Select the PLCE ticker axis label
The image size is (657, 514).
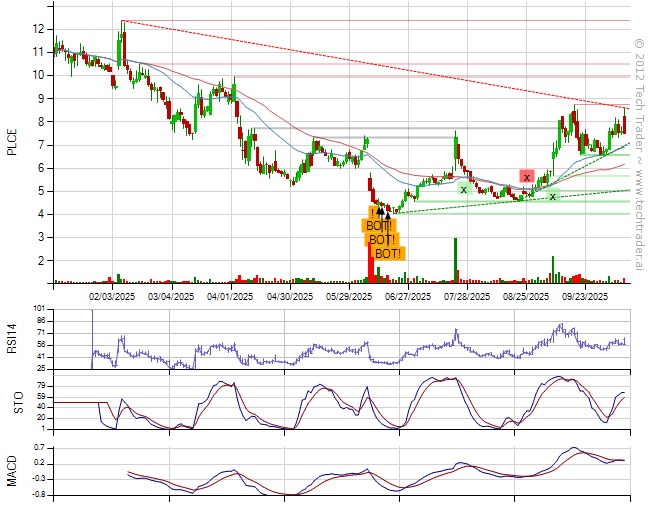click(x=13, y=142)
